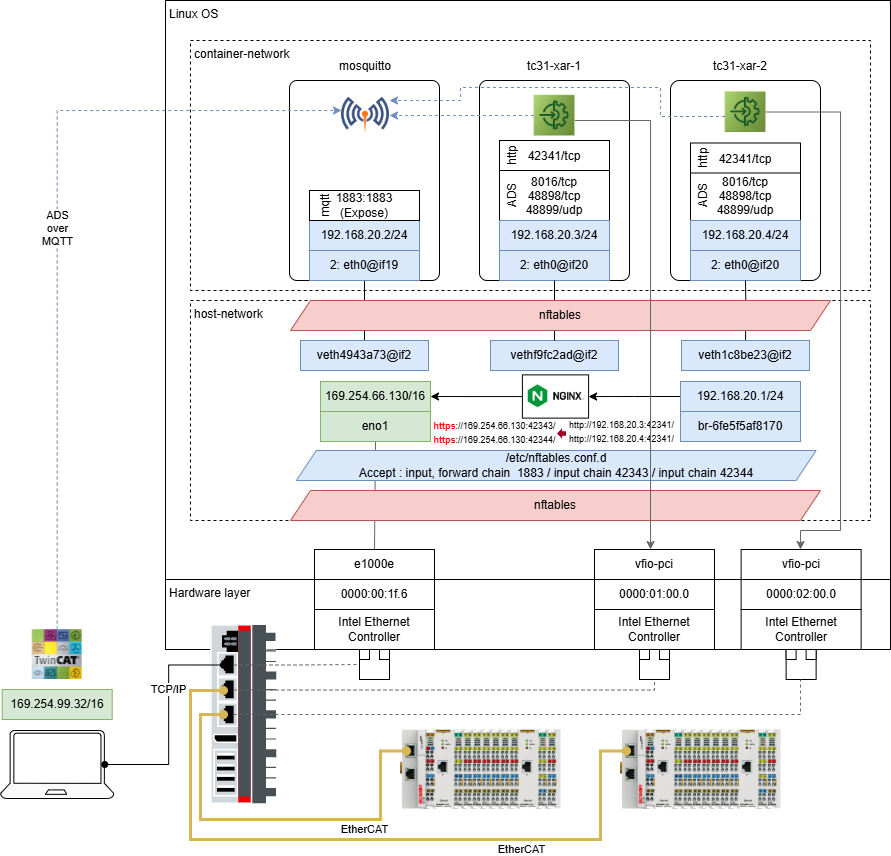The width and height of the screenshot is (891, 856).
Task: Select the laptop computer icon
Action: (57, 764)
